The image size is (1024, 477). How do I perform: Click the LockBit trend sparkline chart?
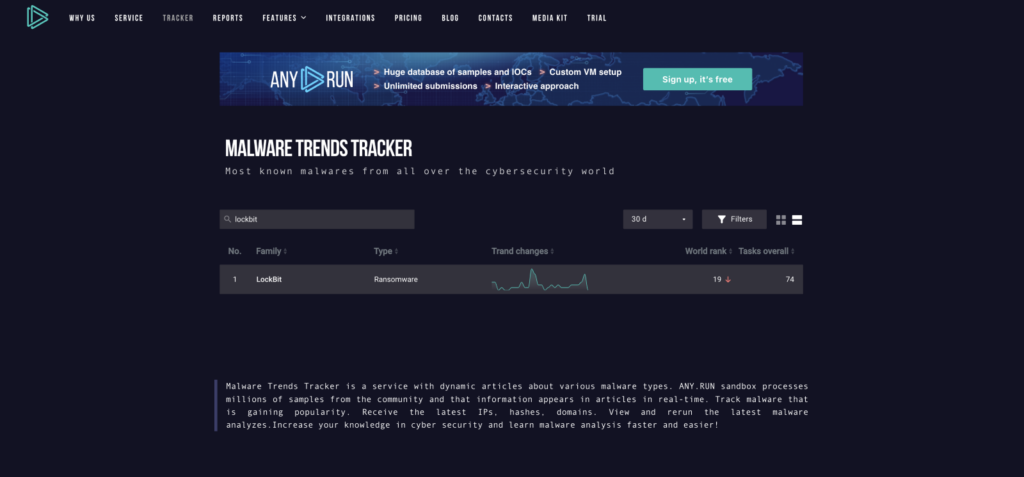click(x=540, y=280)
